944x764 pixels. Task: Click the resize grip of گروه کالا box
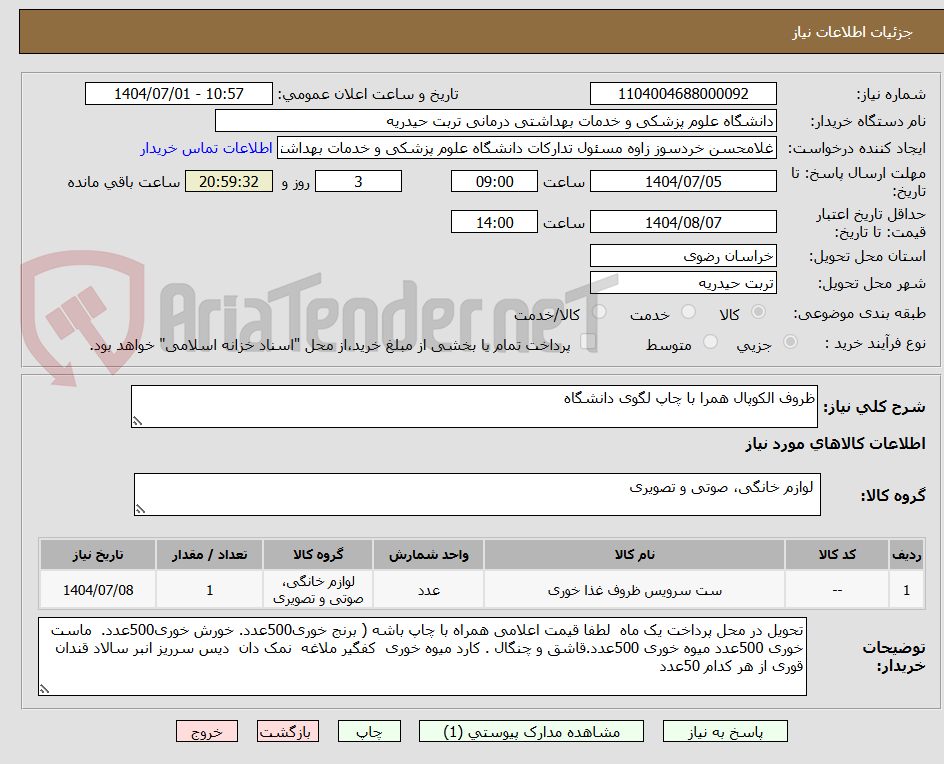140,509
